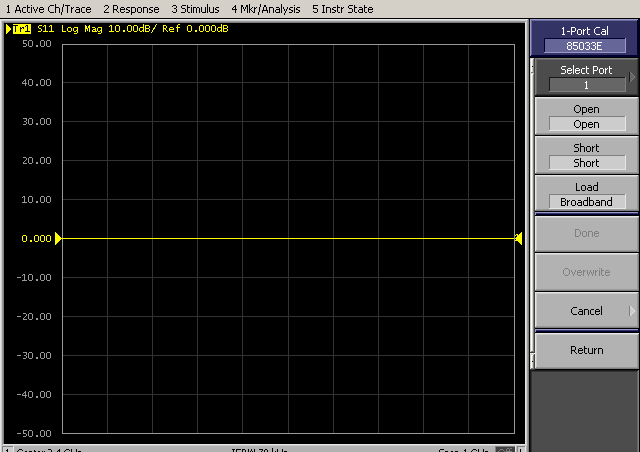Click the -20.00 y-axis label
This screenshot has width=640, height=452.
pyautogui.click(x=34, y=316)
